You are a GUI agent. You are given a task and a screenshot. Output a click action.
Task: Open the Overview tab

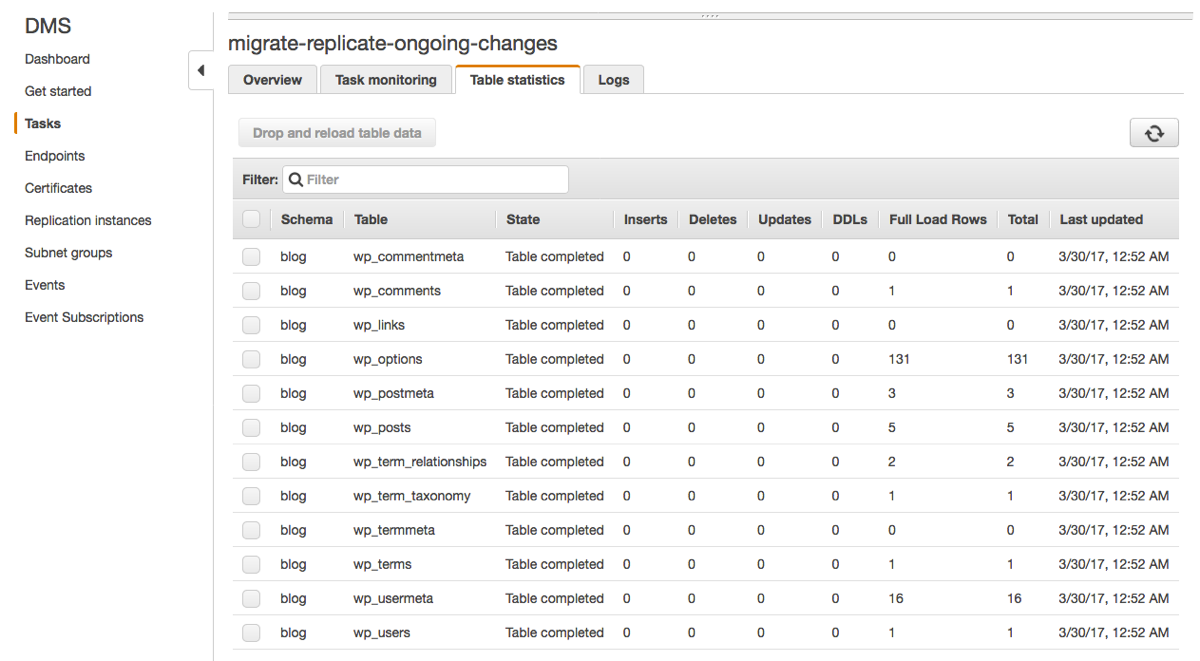click(x=272, y=80)
